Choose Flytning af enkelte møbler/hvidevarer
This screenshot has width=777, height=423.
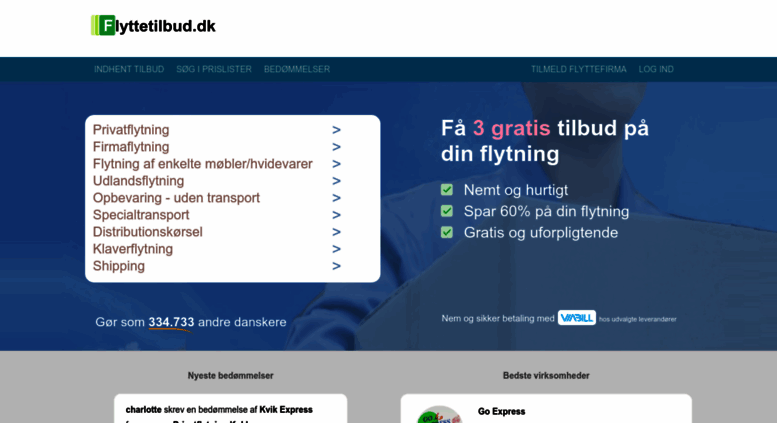pyautogui.click(x=203, y=164)
